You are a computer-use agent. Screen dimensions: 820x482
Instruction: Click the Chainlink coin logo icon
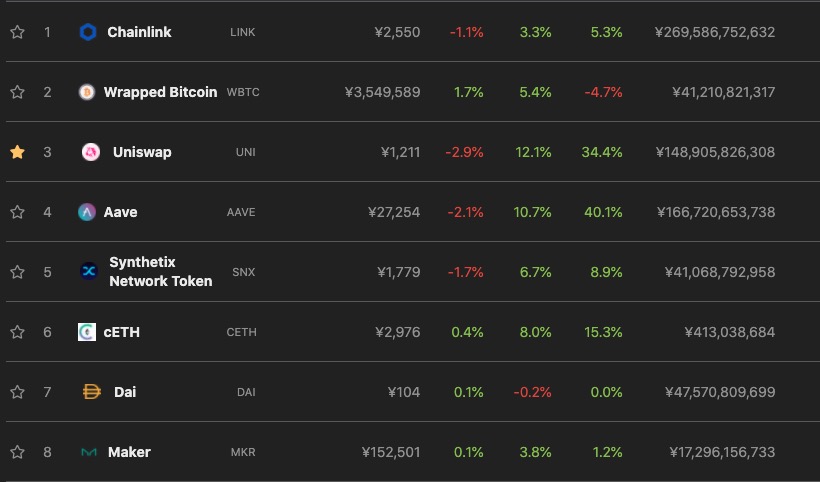pos(87,32)
